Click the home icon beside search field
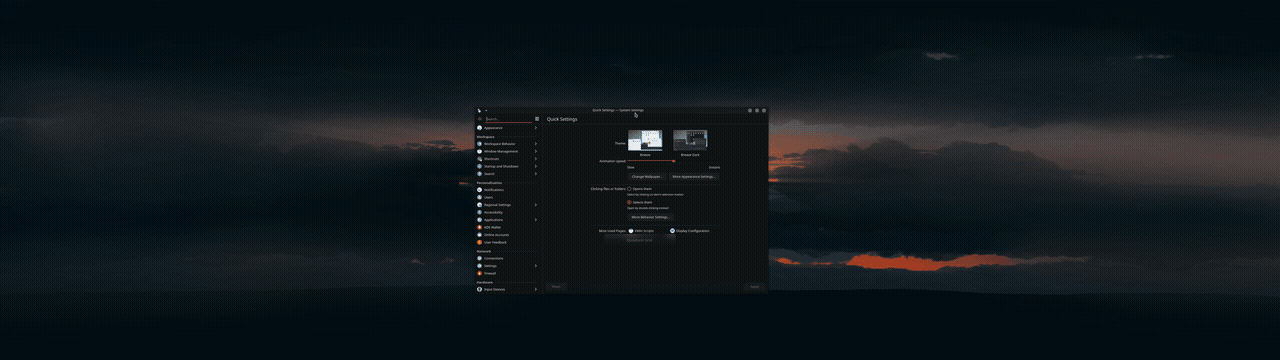Image resolution: width=1280 pixels, height=360 pixels. click(x=480, y=119)
